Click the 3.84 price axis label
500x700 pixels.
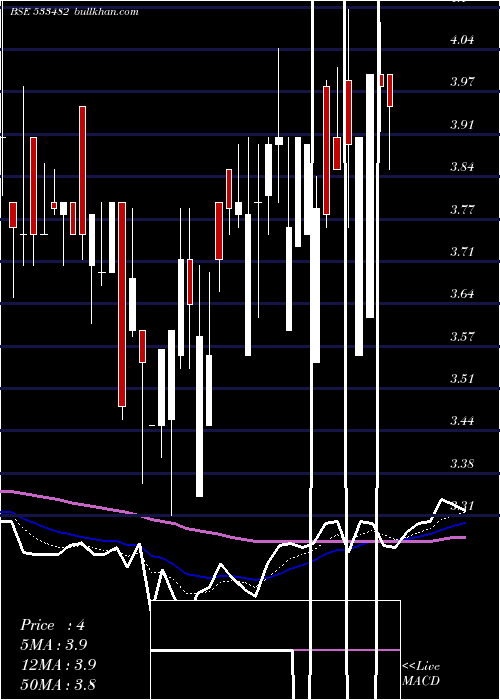[462, 167]
